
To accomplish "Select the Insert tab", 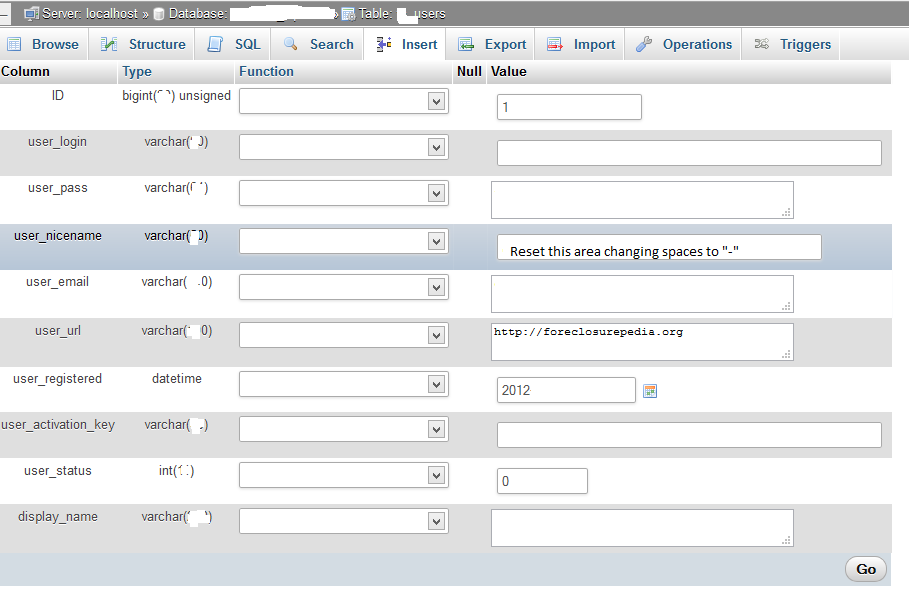I will click(x=405, y=44).
